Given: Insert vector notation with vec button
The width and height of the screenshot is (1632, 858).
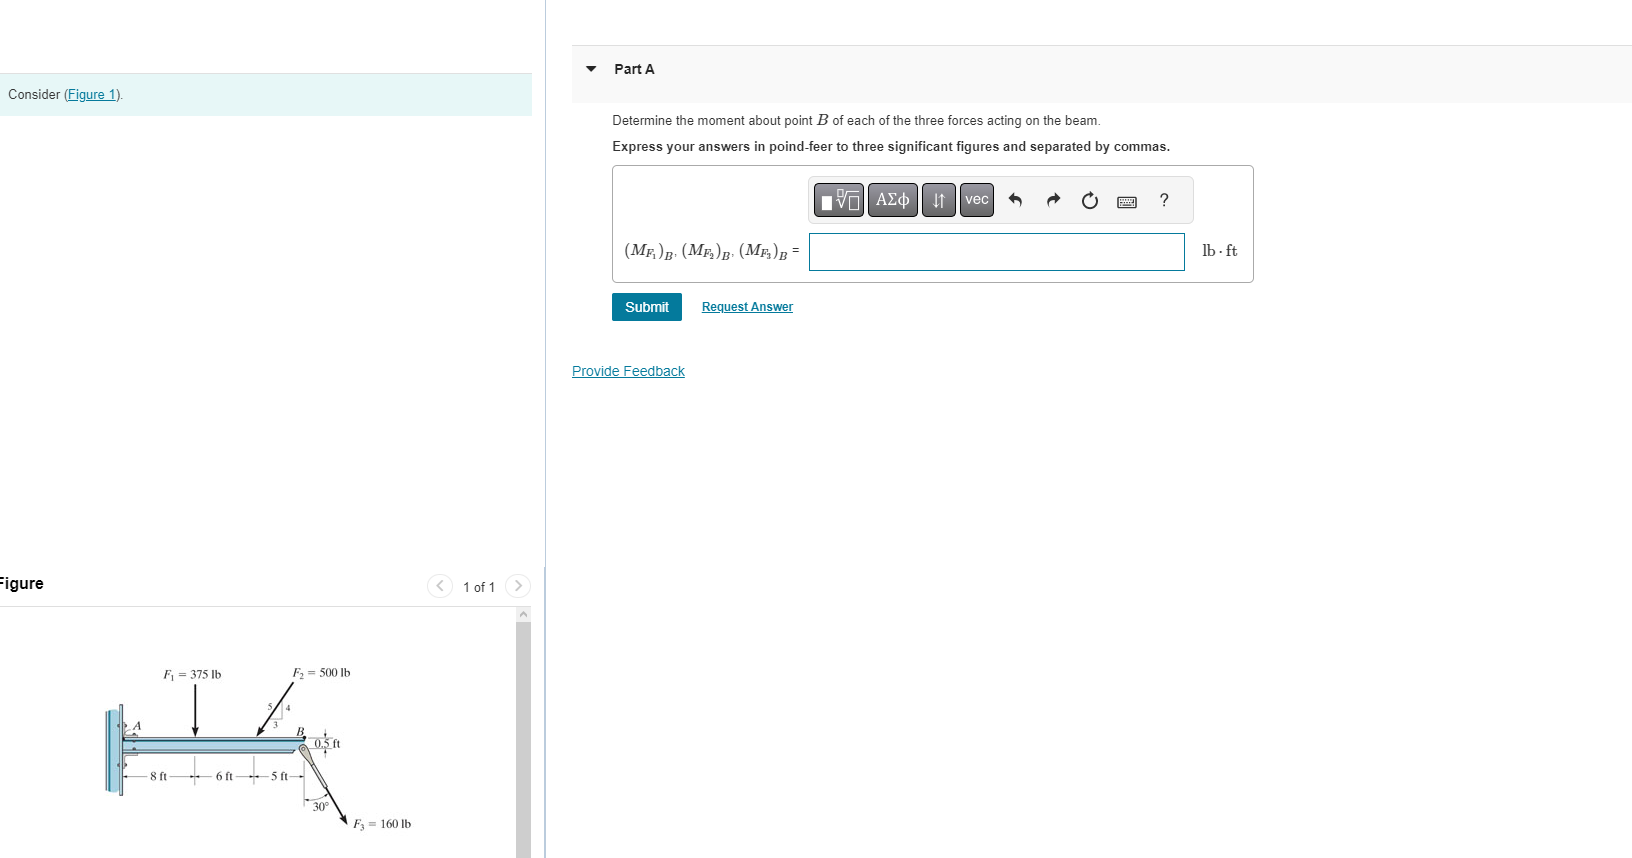Looking at the screenshot, I should pyautogui.click(x=977, y=200).
